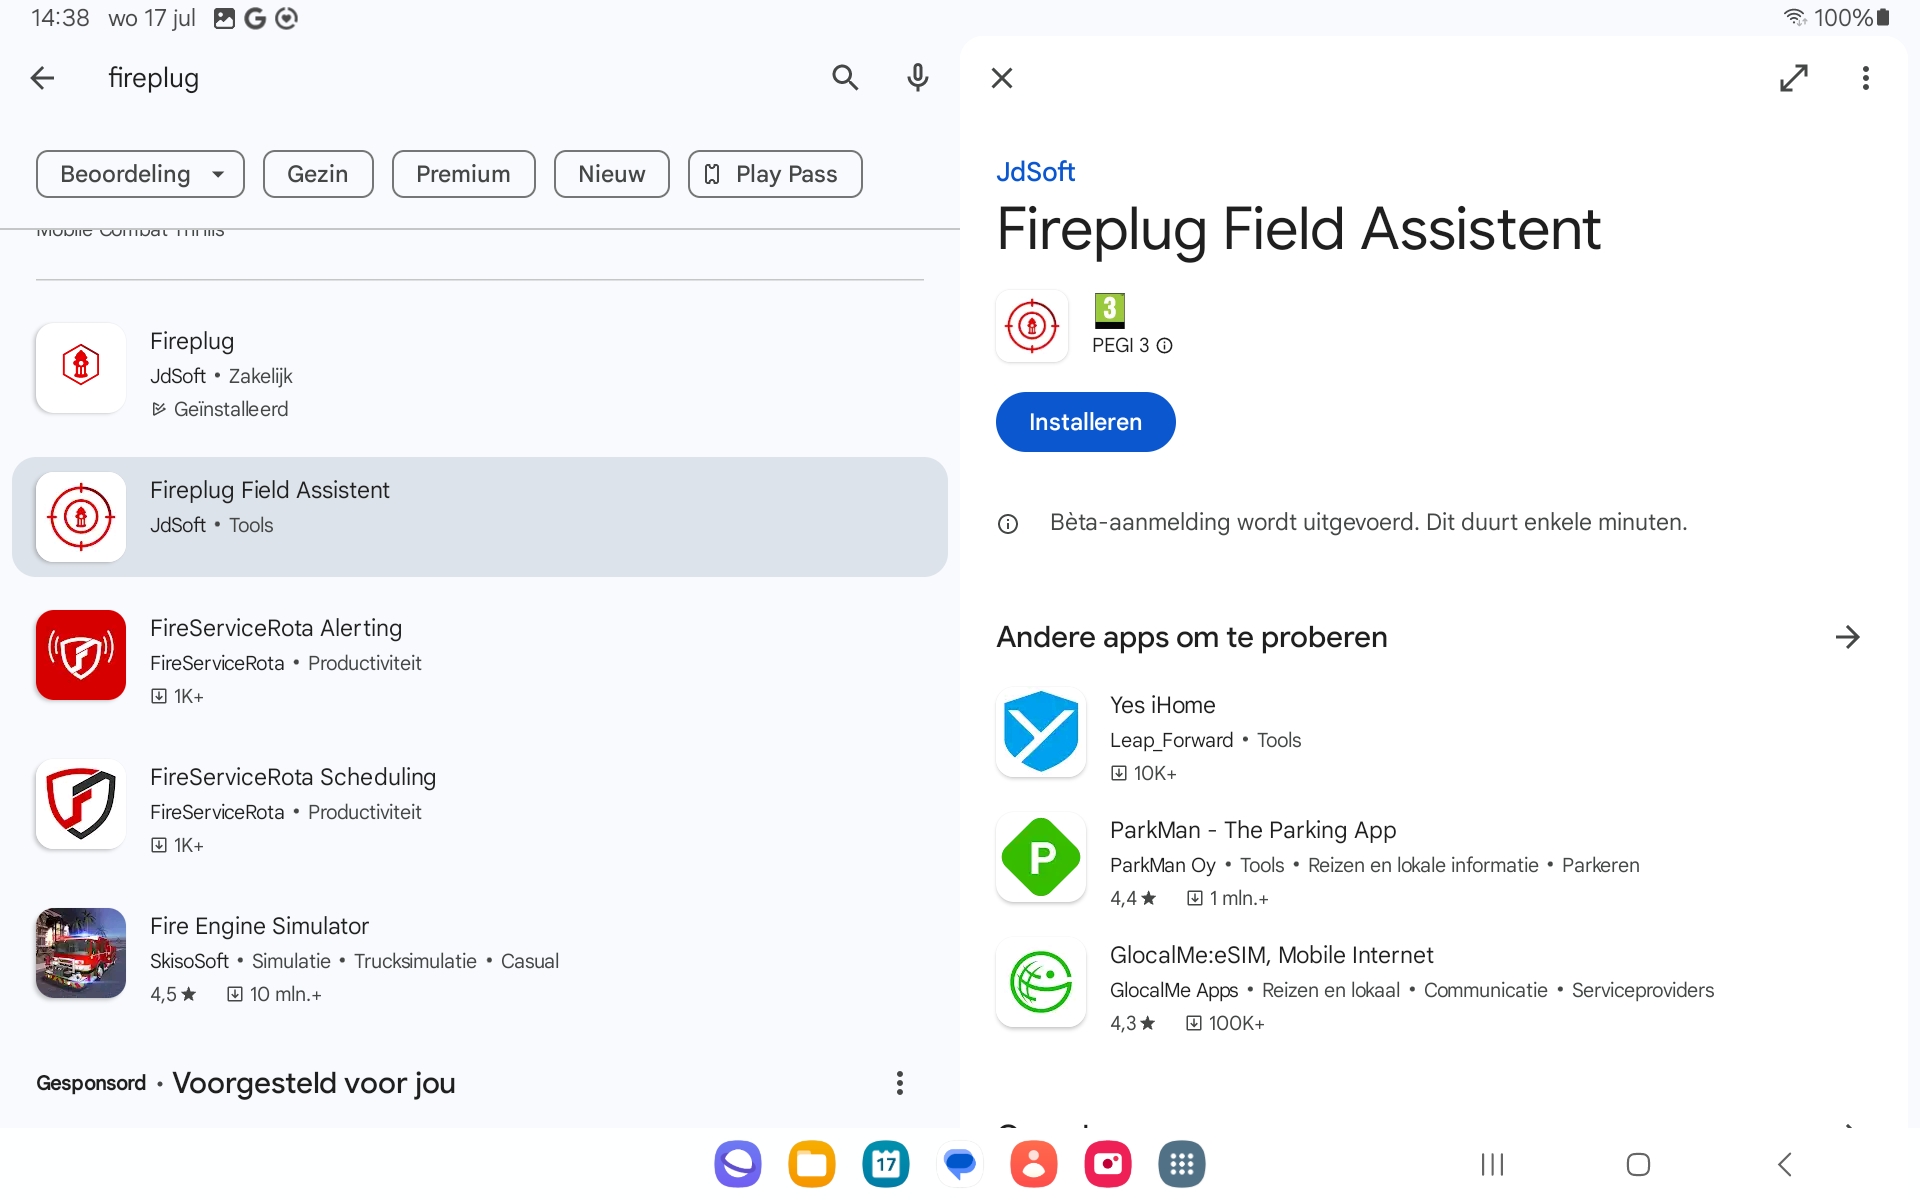
Task: Open JdSoft developer link
Action: 1035,172
